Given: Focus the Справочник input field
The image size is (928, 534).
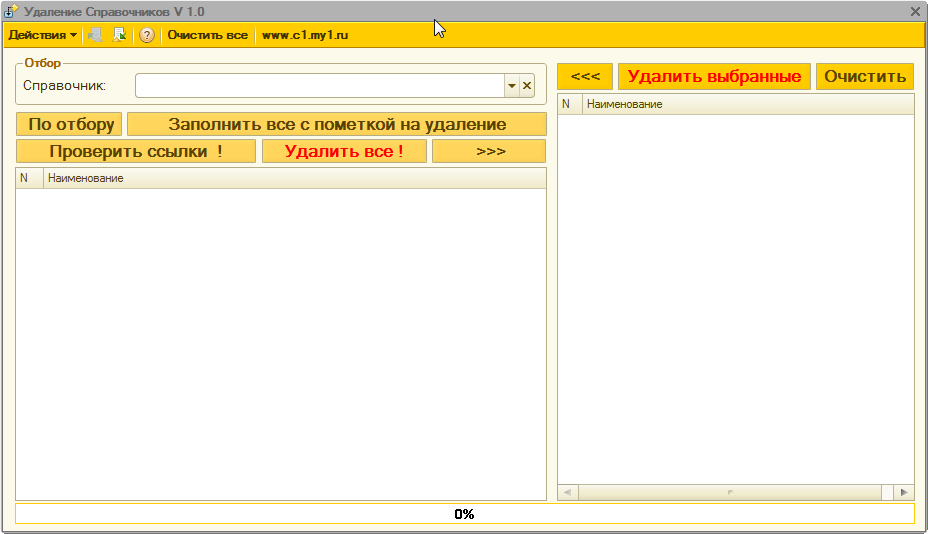Looking at the screenshot, I should [x=320, y=86].
